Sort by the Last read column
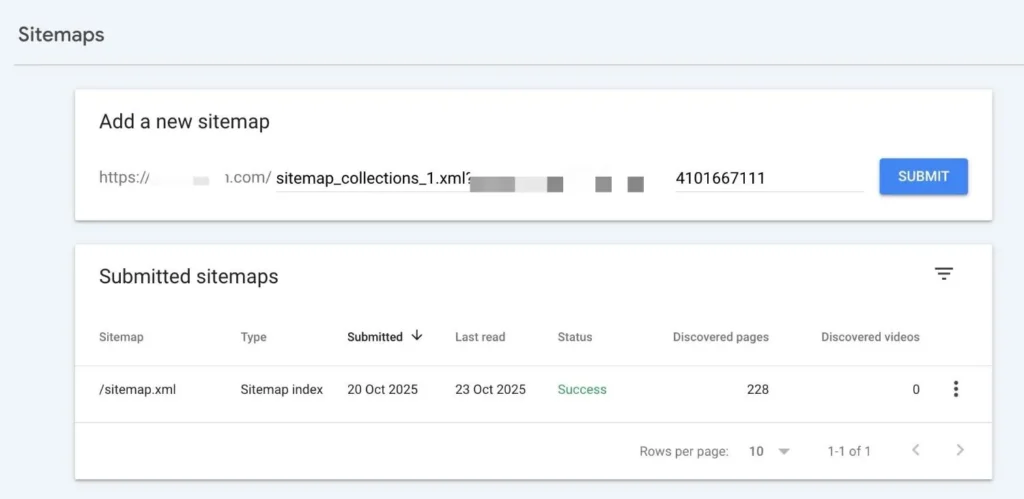The height and width of the screenshot is (499, 1024). point(480,337)
